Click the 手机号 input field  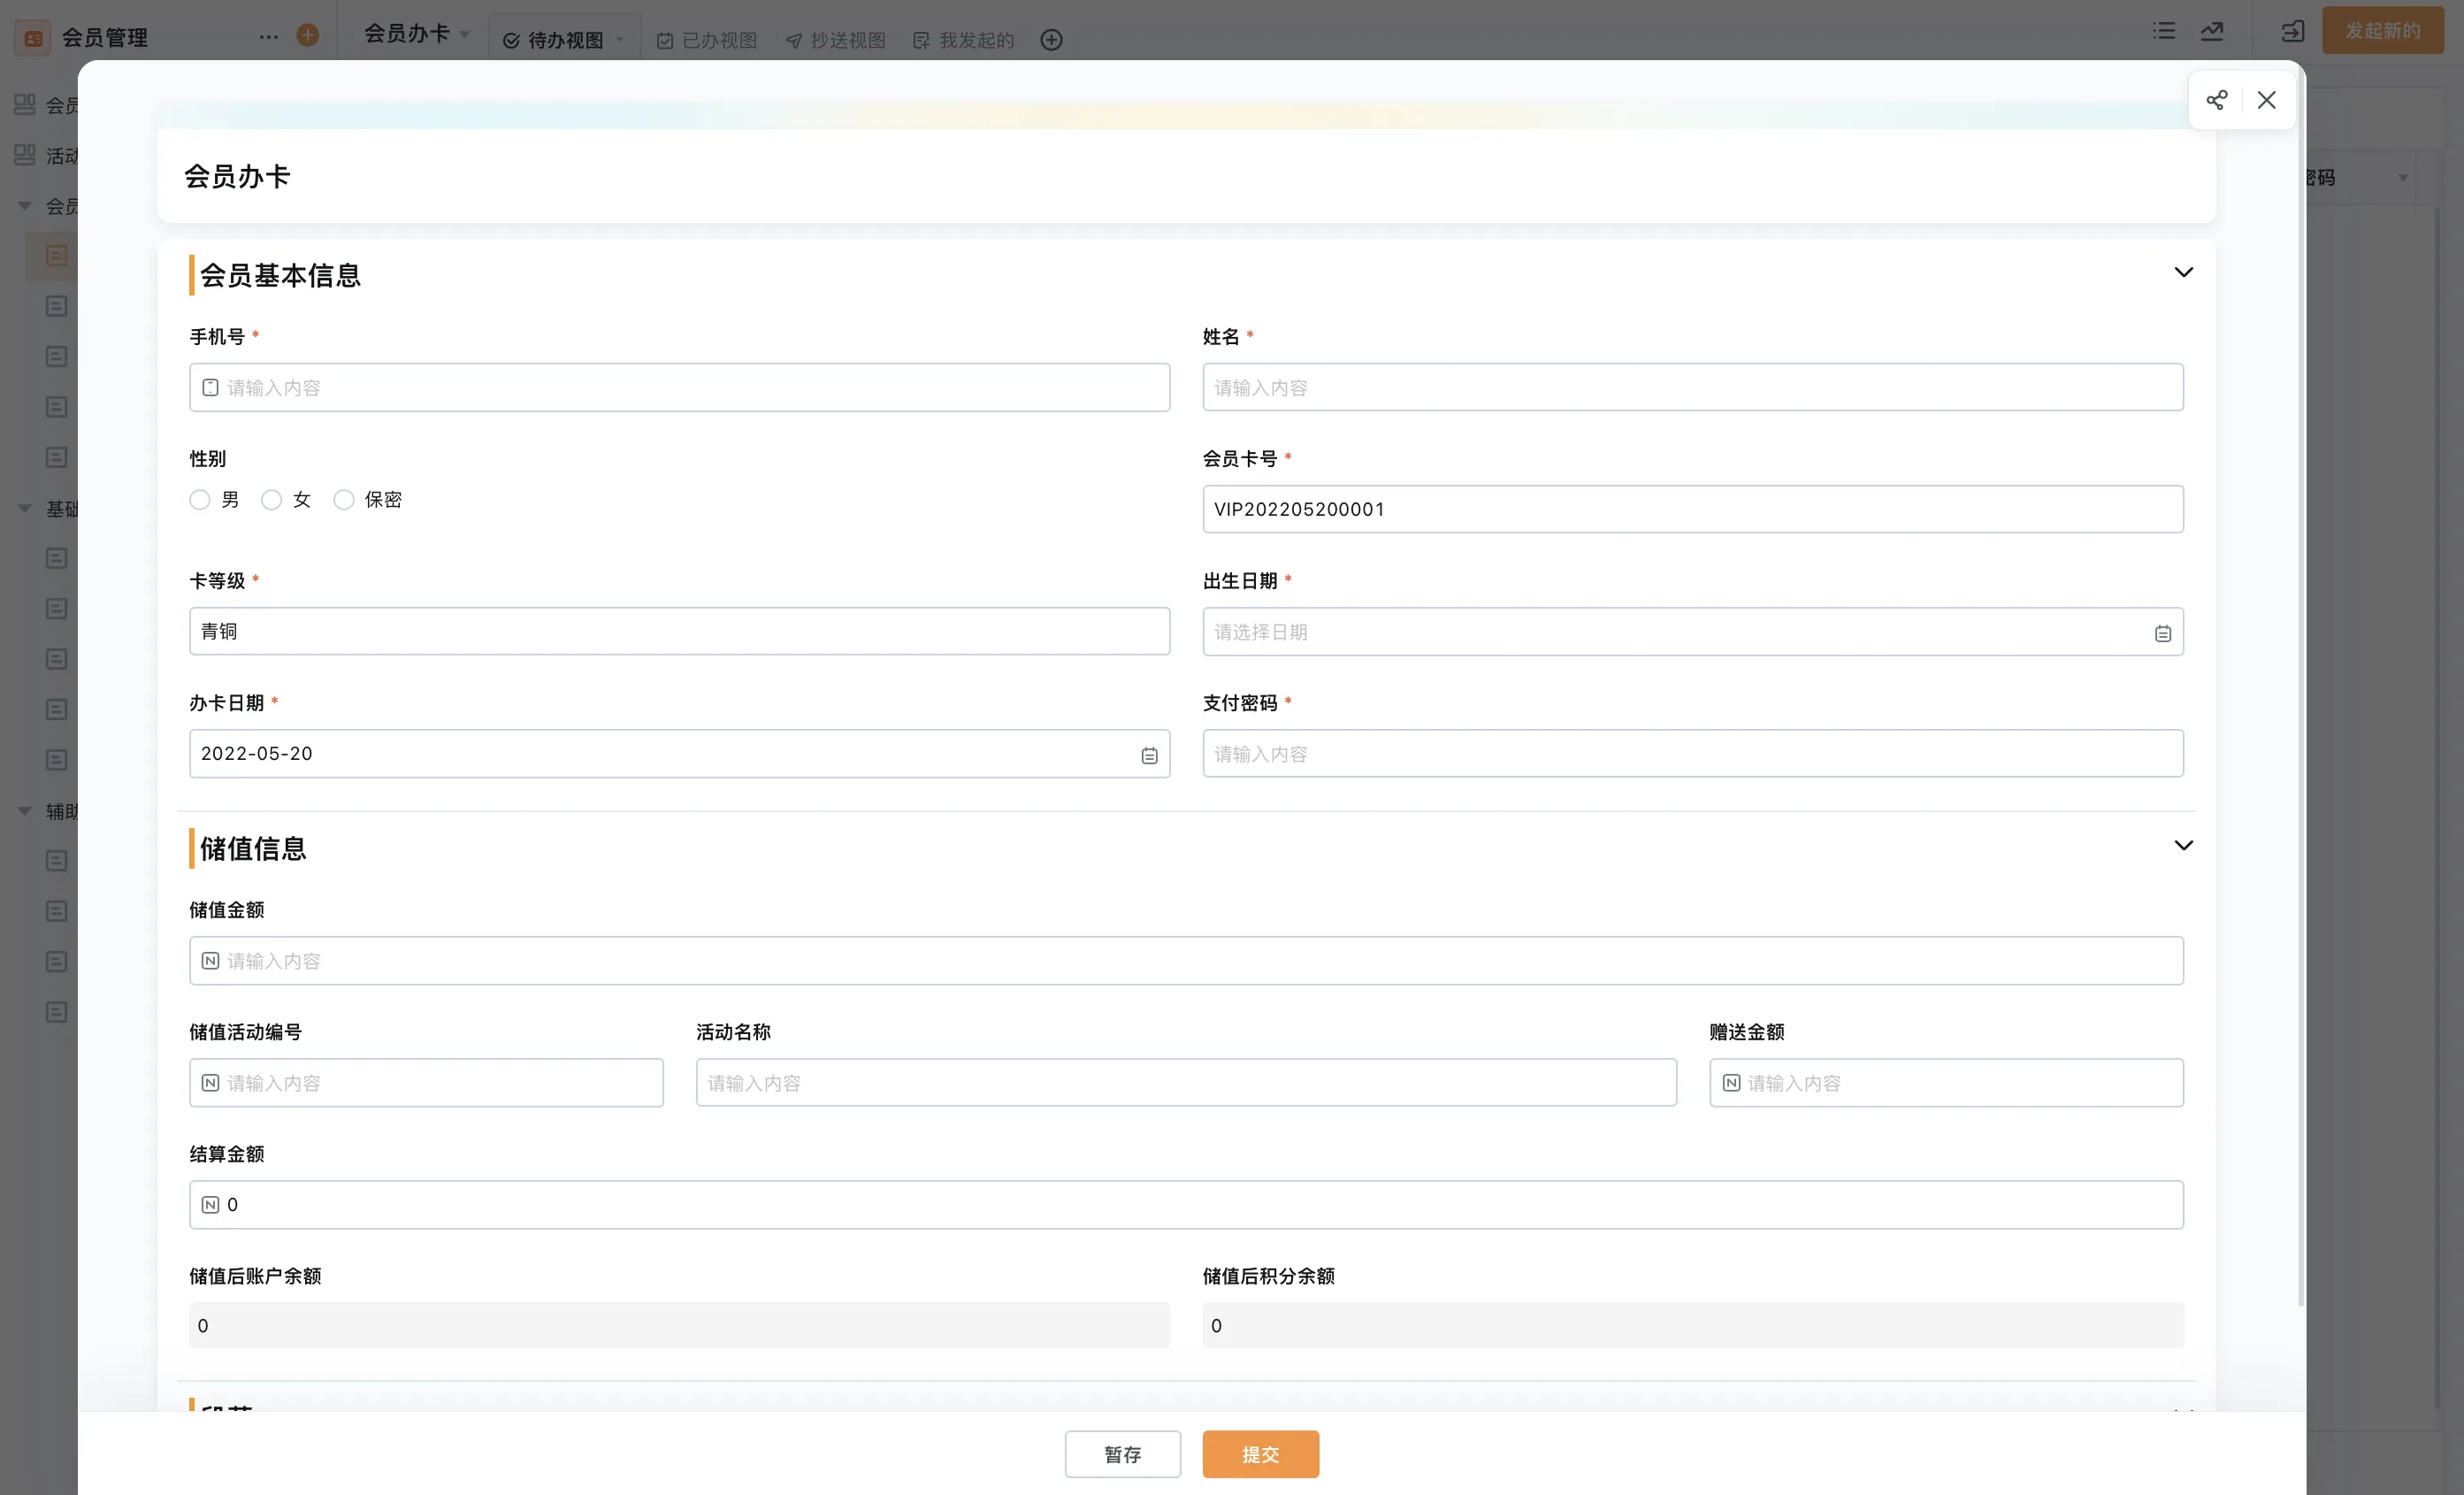click(679, 387)
